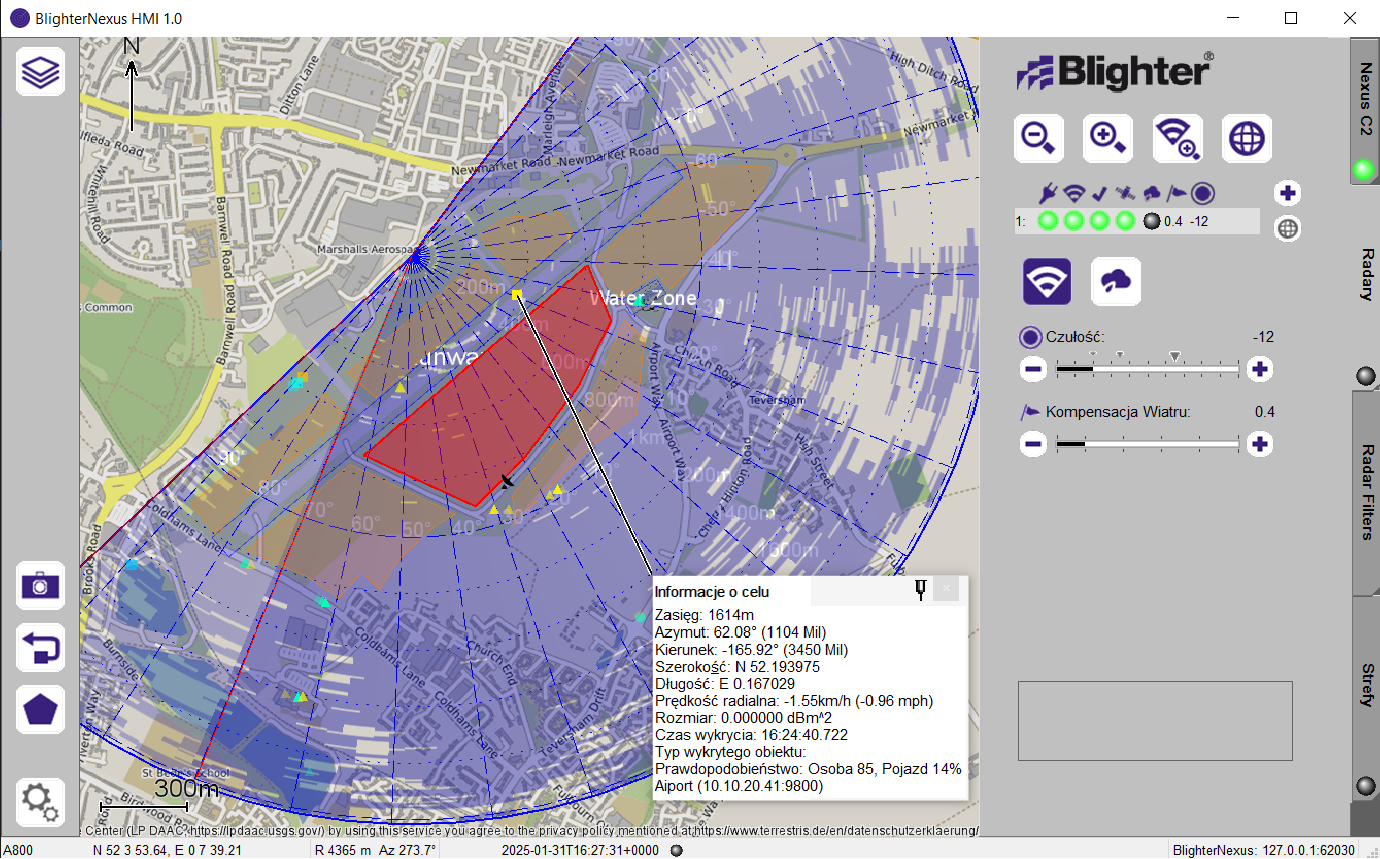
Task: Click the undo arrow icon
Action: coord(40,647)
